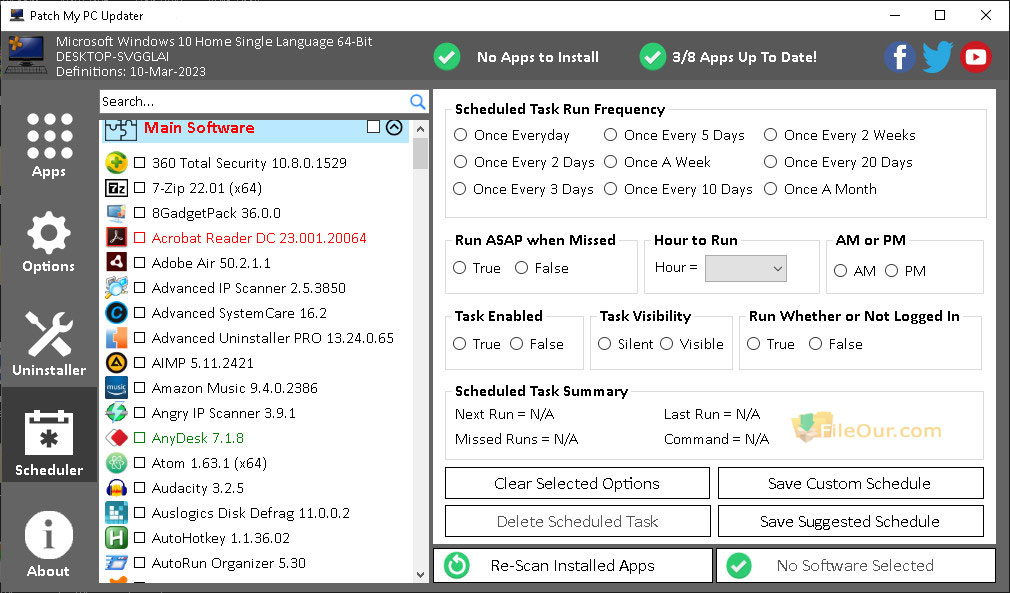The height and width of the screenshot is (593, 1010).
Task: Click the Auslogics Disk Defrag icon
Action: (x=116, y=513)
